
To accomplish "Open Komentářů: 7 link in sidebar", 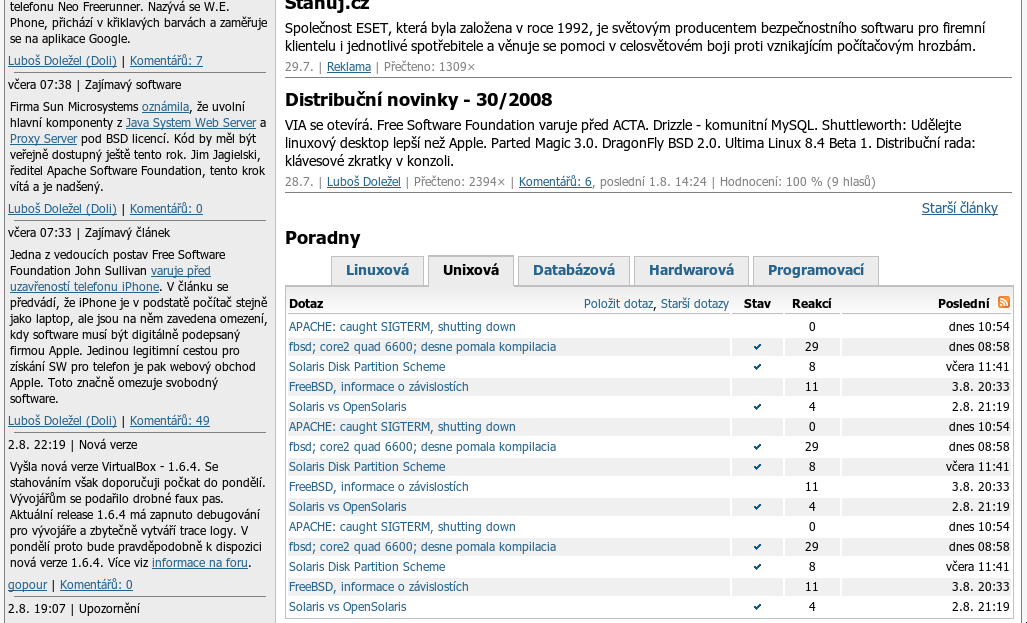I will (x=166, y=61).
